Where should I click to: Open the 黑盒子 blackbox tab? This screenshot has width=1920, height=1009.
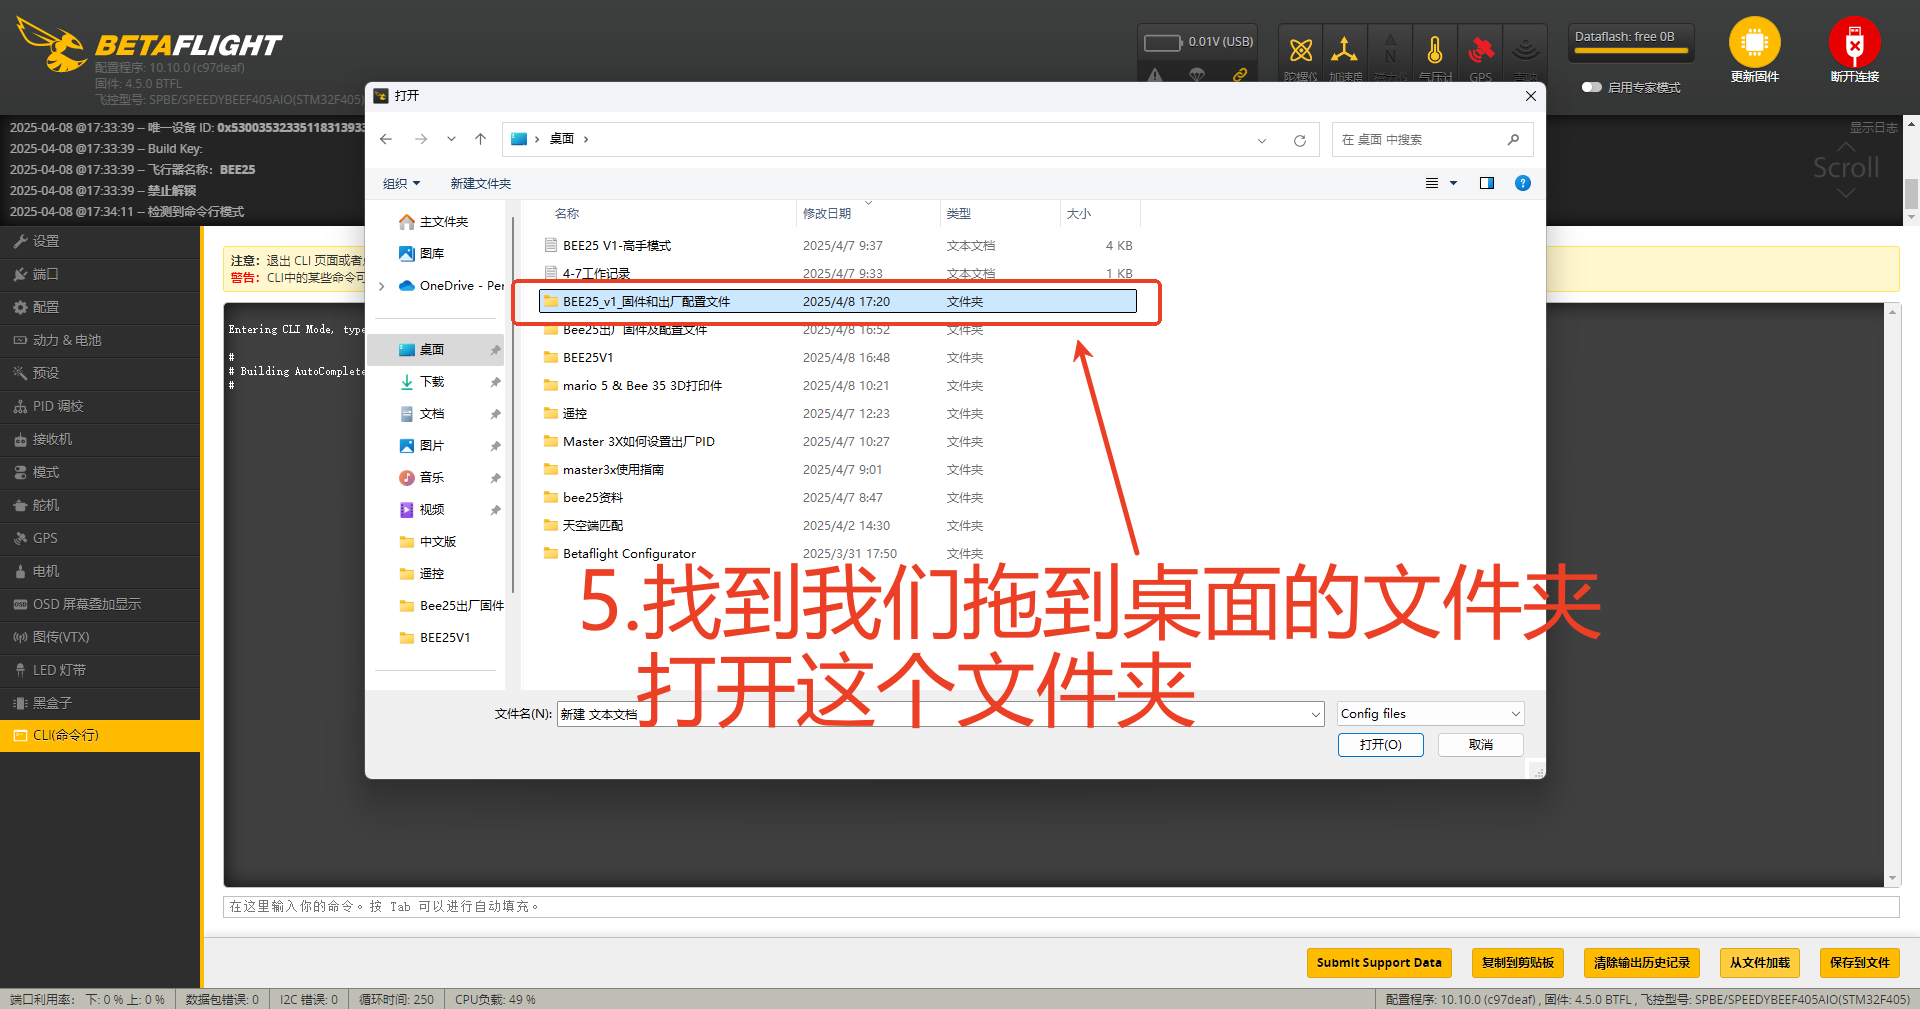click(x=100, y=703)
